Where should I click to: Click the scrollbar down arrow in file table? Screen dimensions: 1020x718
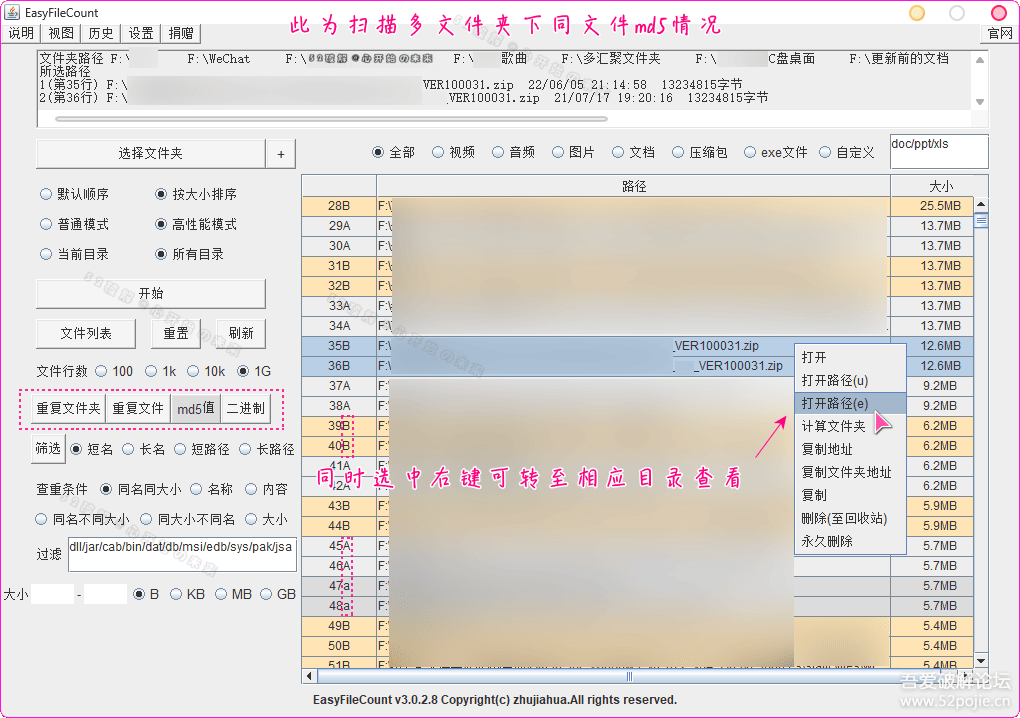[980, 660]
